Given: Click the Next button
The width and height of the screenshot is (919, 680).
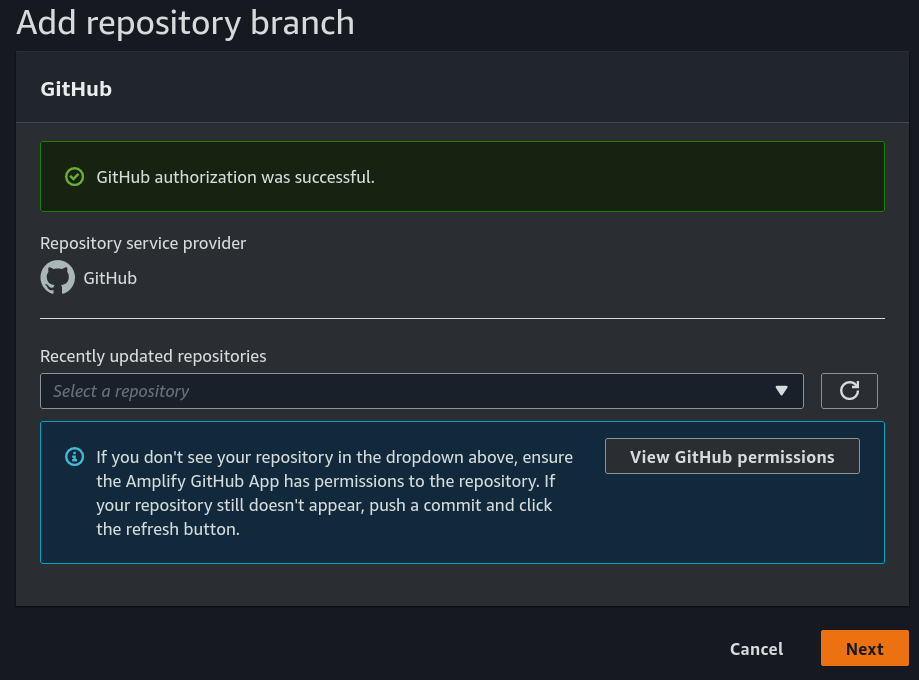Looking at the screenshot, I should (864, 648).
